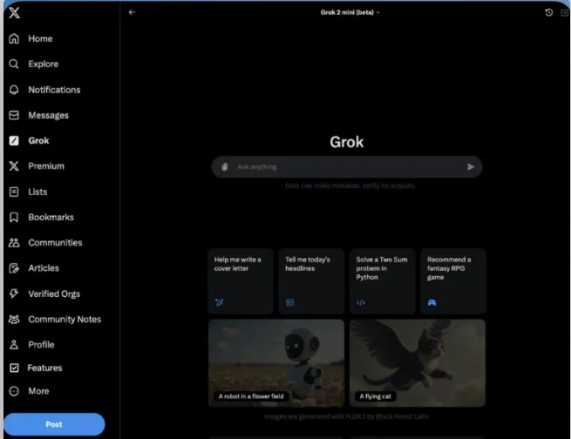This screenshot has width=571, height=439.
Task: Click the blue Post button
Action: click(54, 424)
